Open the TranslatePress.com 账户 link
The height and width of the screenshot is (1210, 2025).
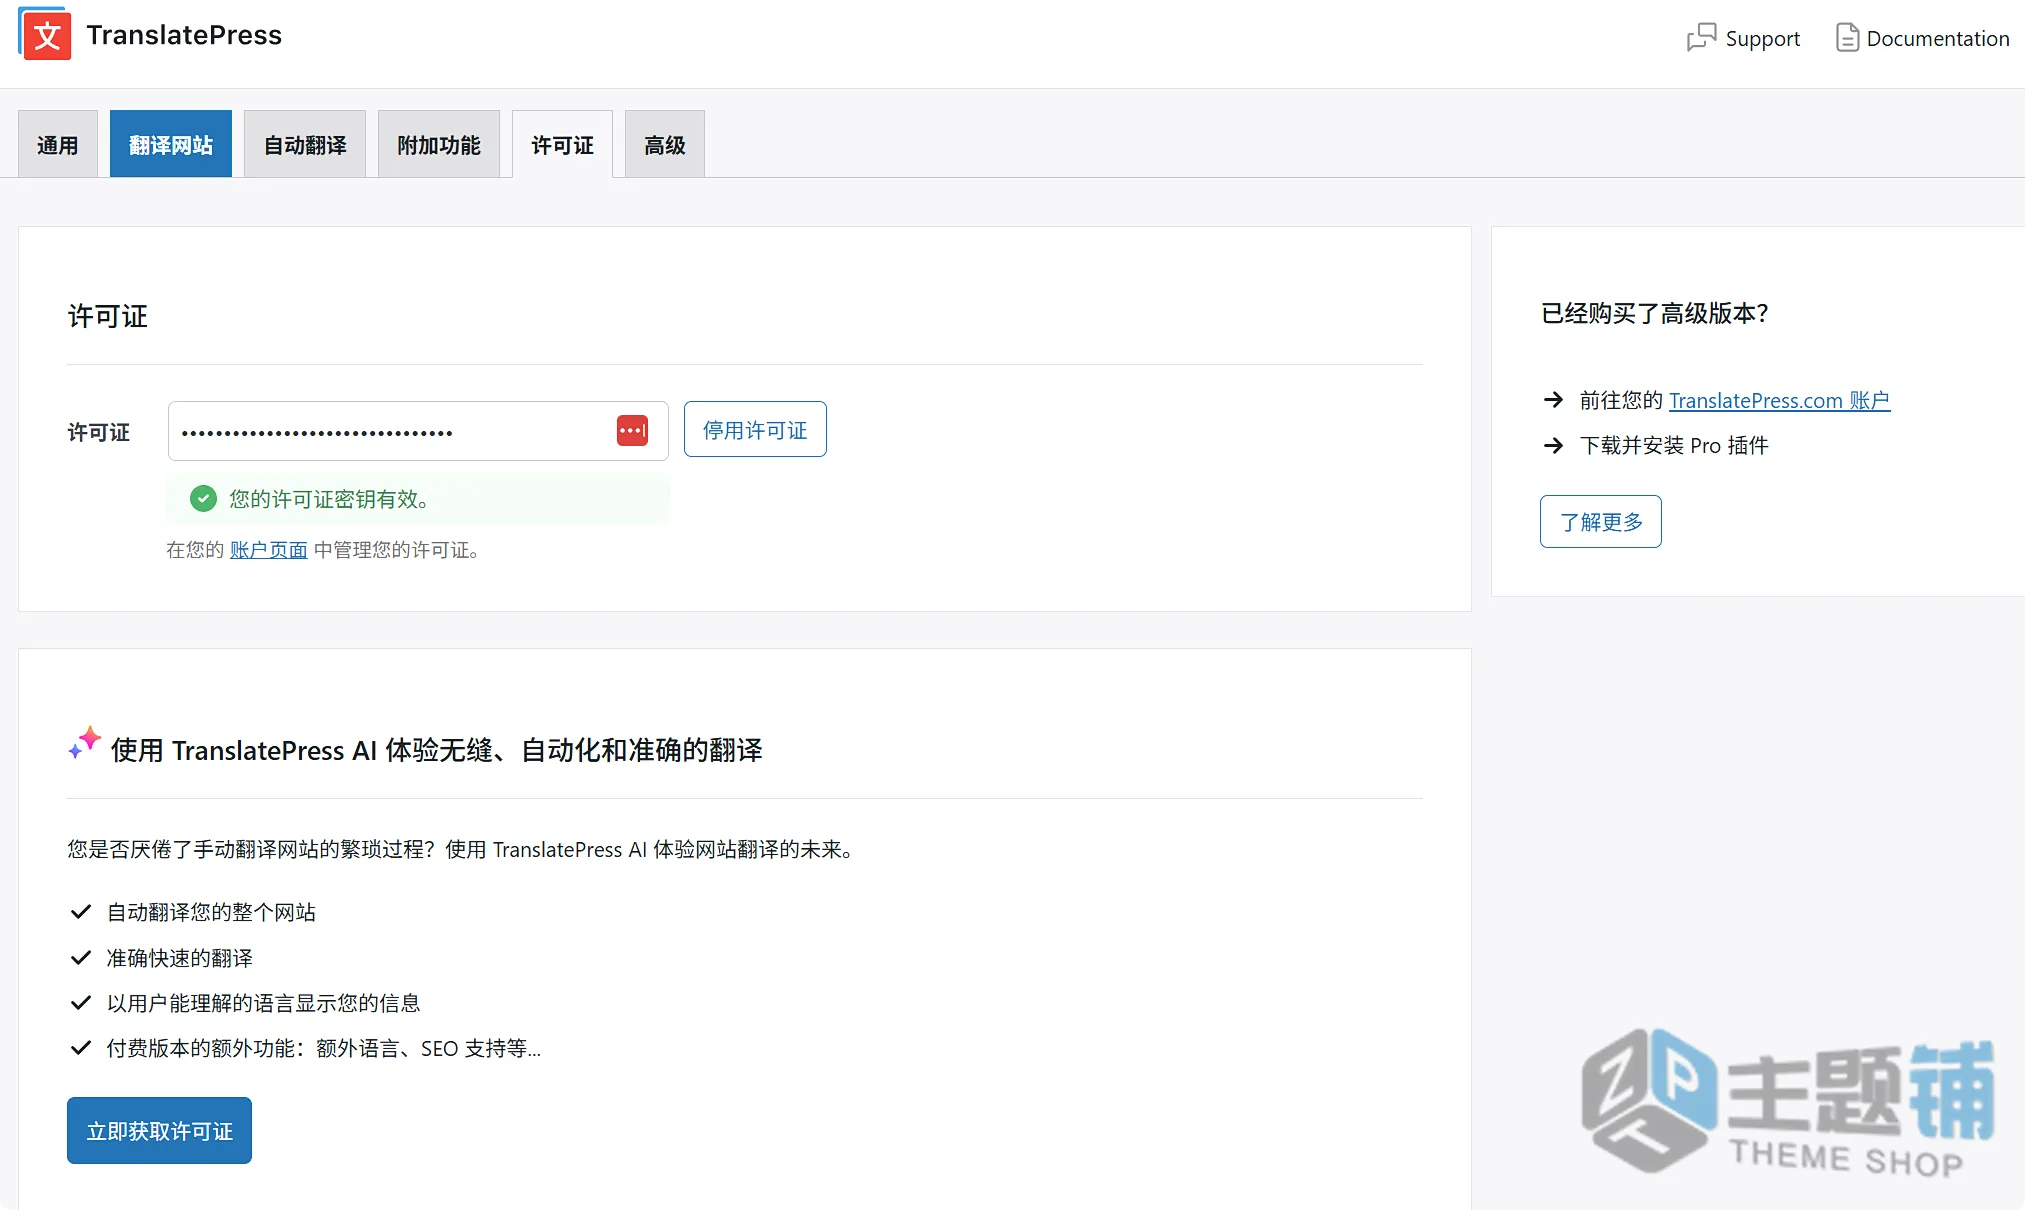coord(1780,400)
